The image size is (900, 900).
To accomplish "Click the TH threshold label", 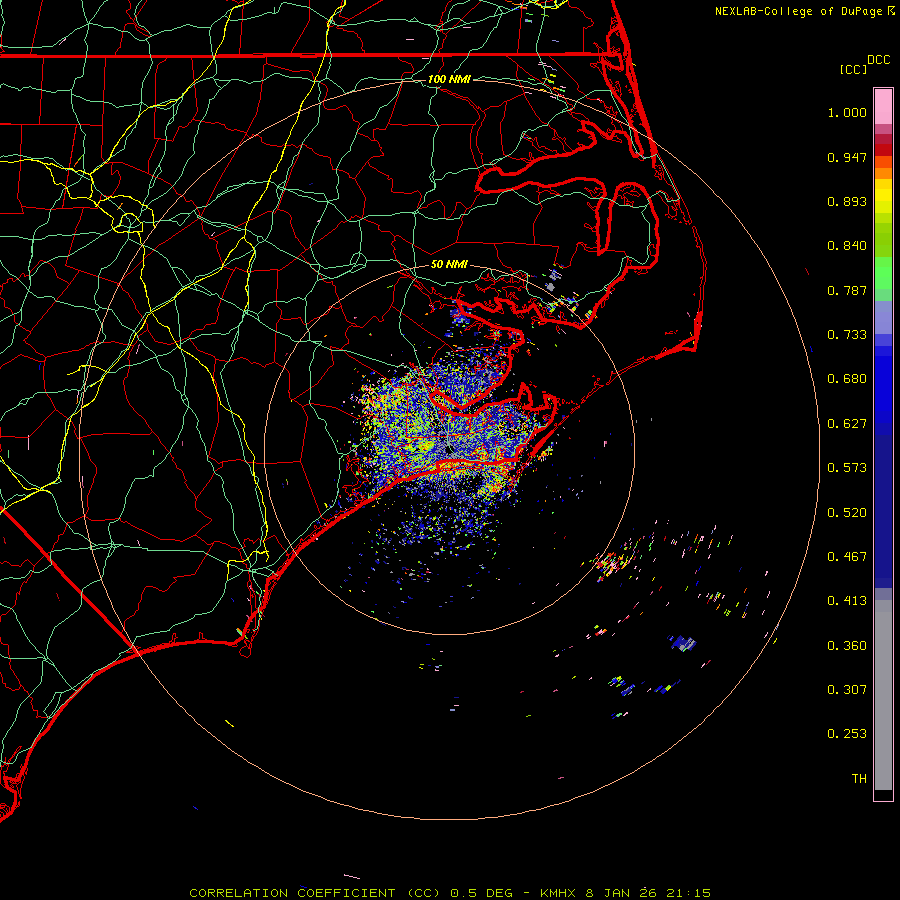I will (x=859, y=779).
